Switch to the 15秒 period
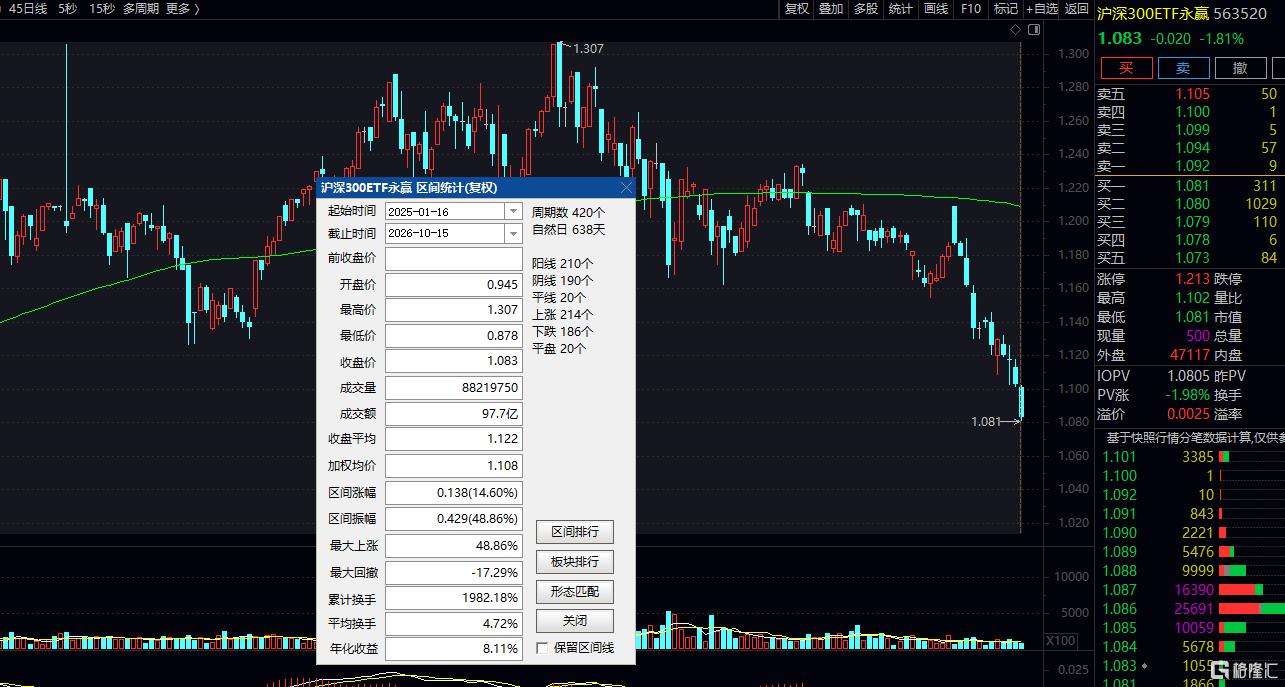Image resolution: width=1285 pixels, height=687 pixels. click(102, 9)
